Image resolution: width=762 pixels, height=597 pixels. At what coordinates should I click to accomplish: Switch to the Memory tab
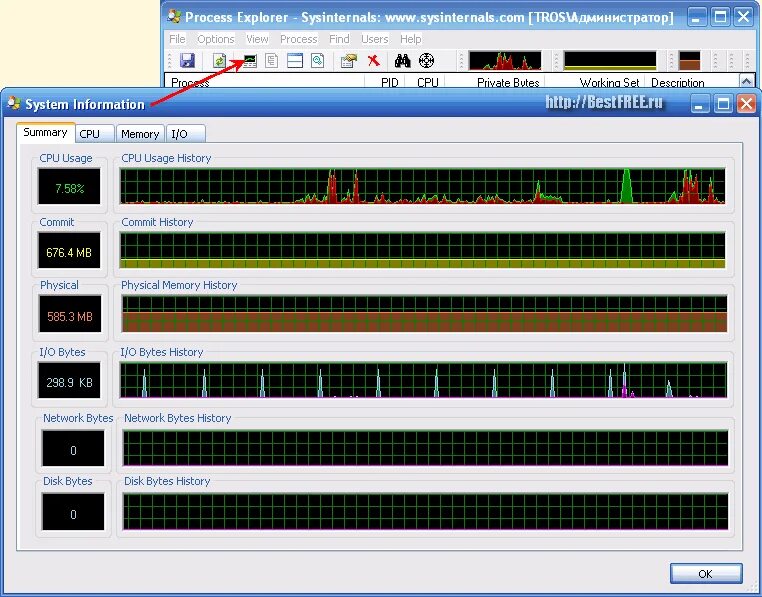pyautogui.click(x=140, y=134)
